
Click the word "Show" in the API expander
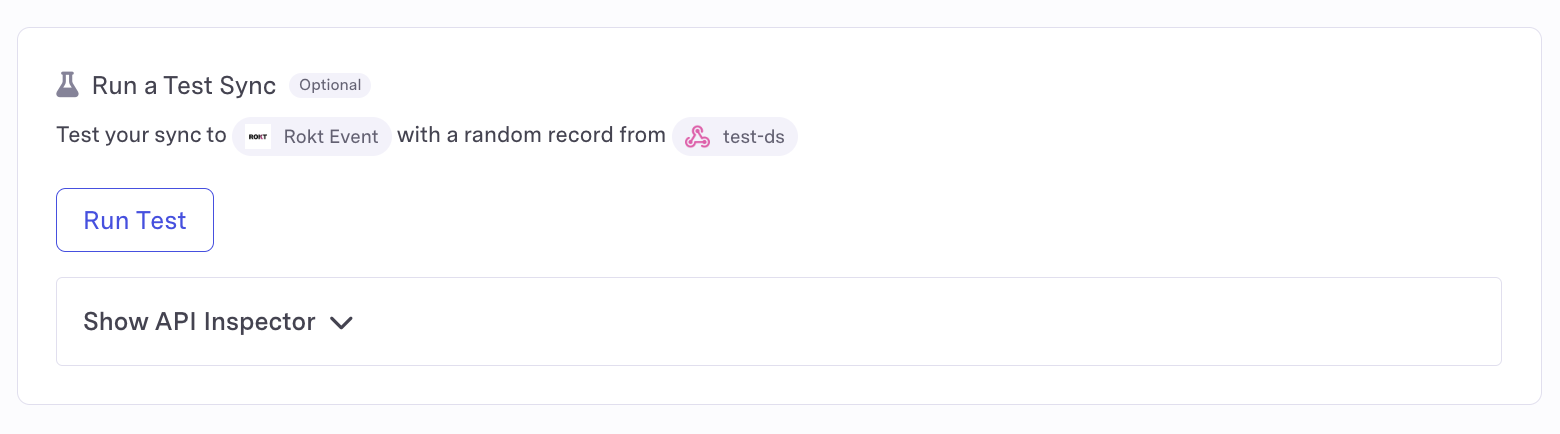(x=116, y=322)
